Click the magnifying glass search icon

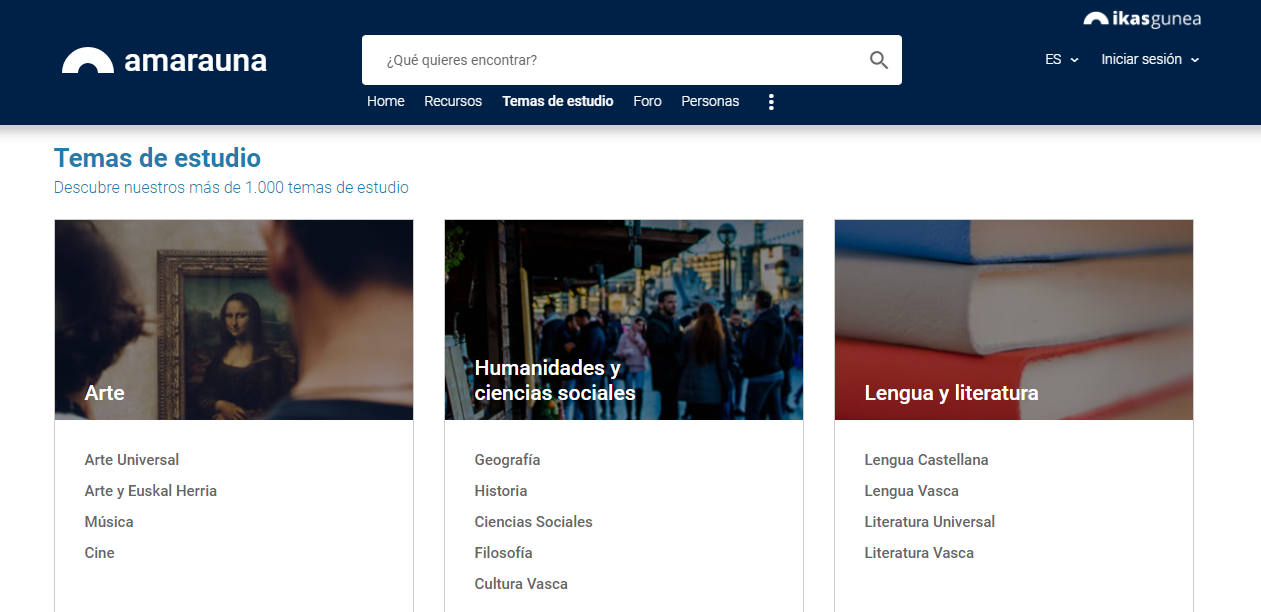[878, 60]
